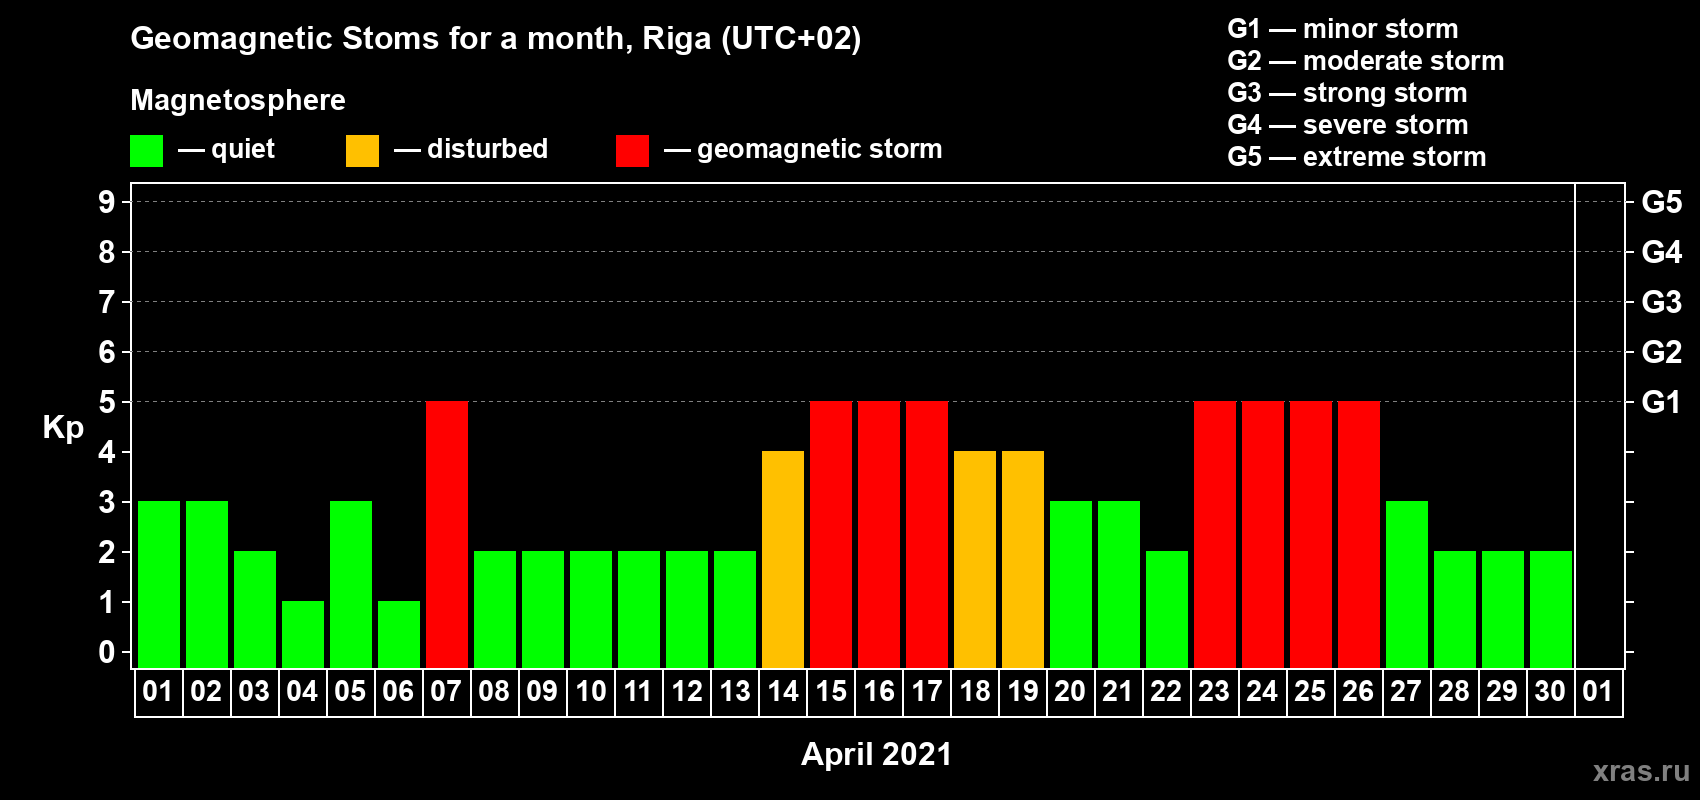Click the 'G4 — severe storm' legend text
This screenshot has width=1700, height=800.
pos(1348,125)
